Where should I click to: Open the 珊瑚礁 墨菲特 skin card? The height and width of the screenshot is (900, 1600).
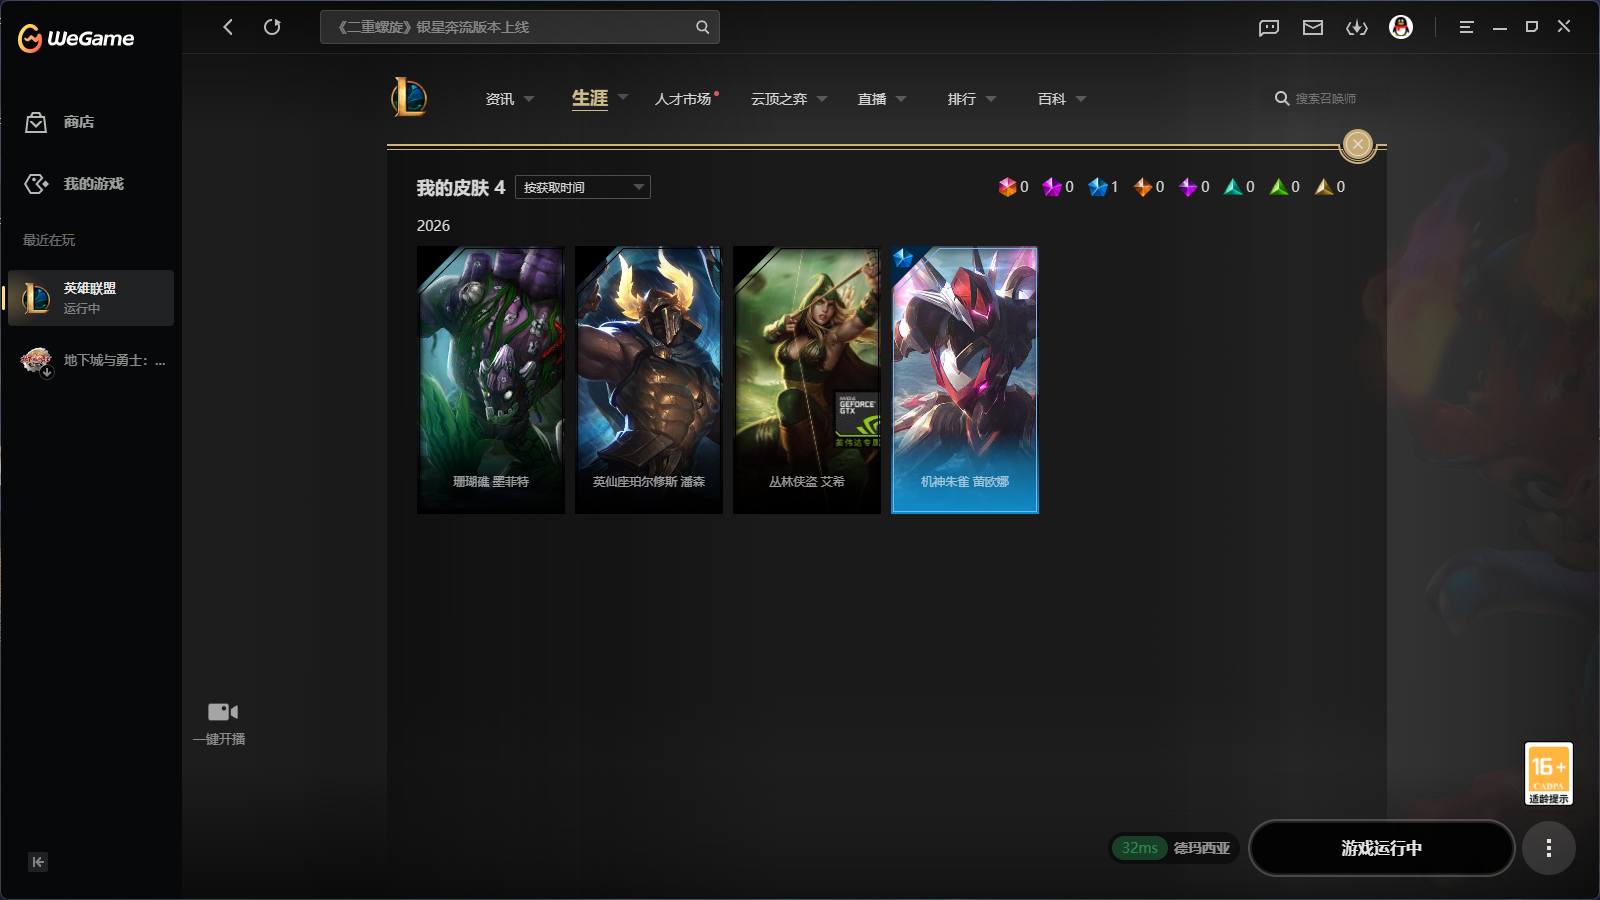pyautogui.click(x=490, y=380)
